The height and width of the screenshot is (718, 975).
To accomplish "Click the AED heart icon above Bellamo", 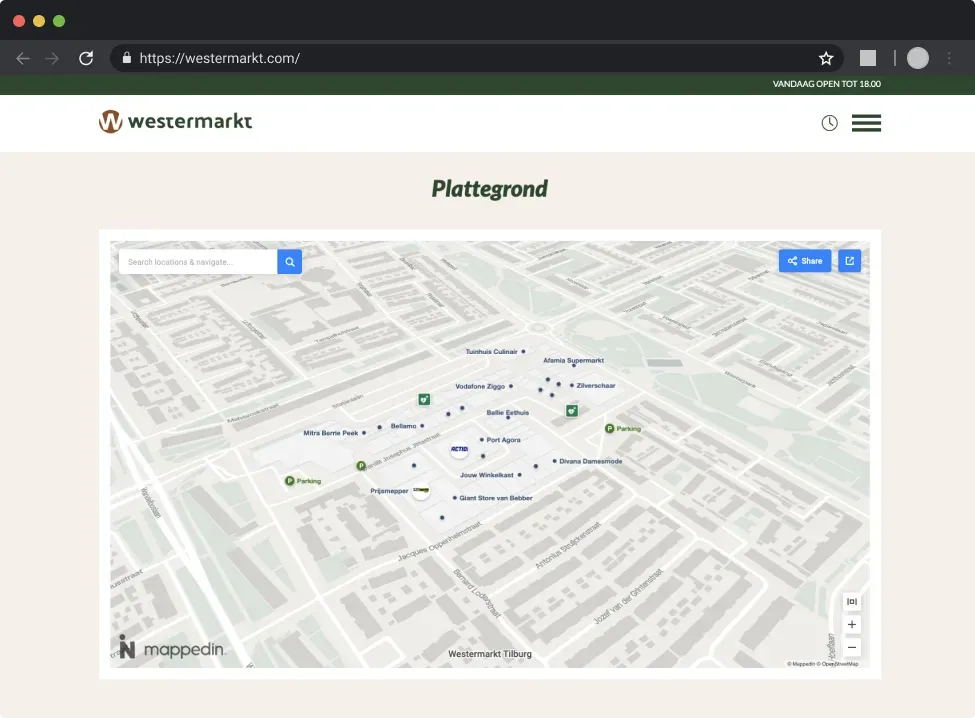I will 424,400.
